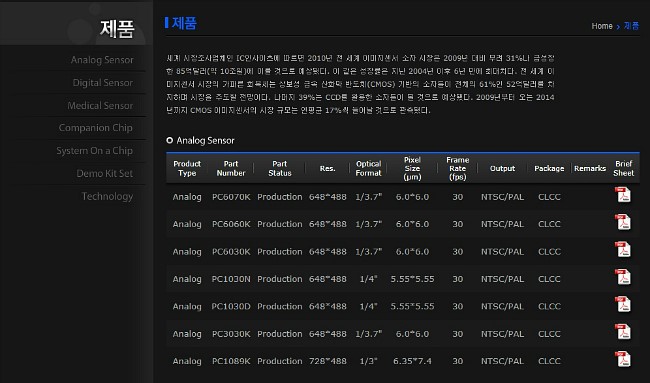Screen dimensions: 650x383
Task: Click the Product Type column header
Action: [x=187, y=169]
